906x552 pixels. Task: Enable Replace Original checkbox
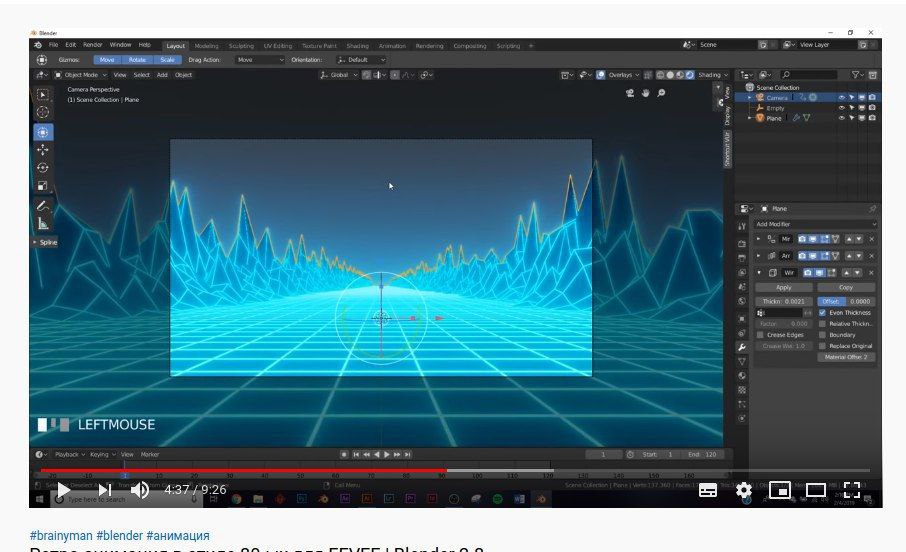pos(822,346)
